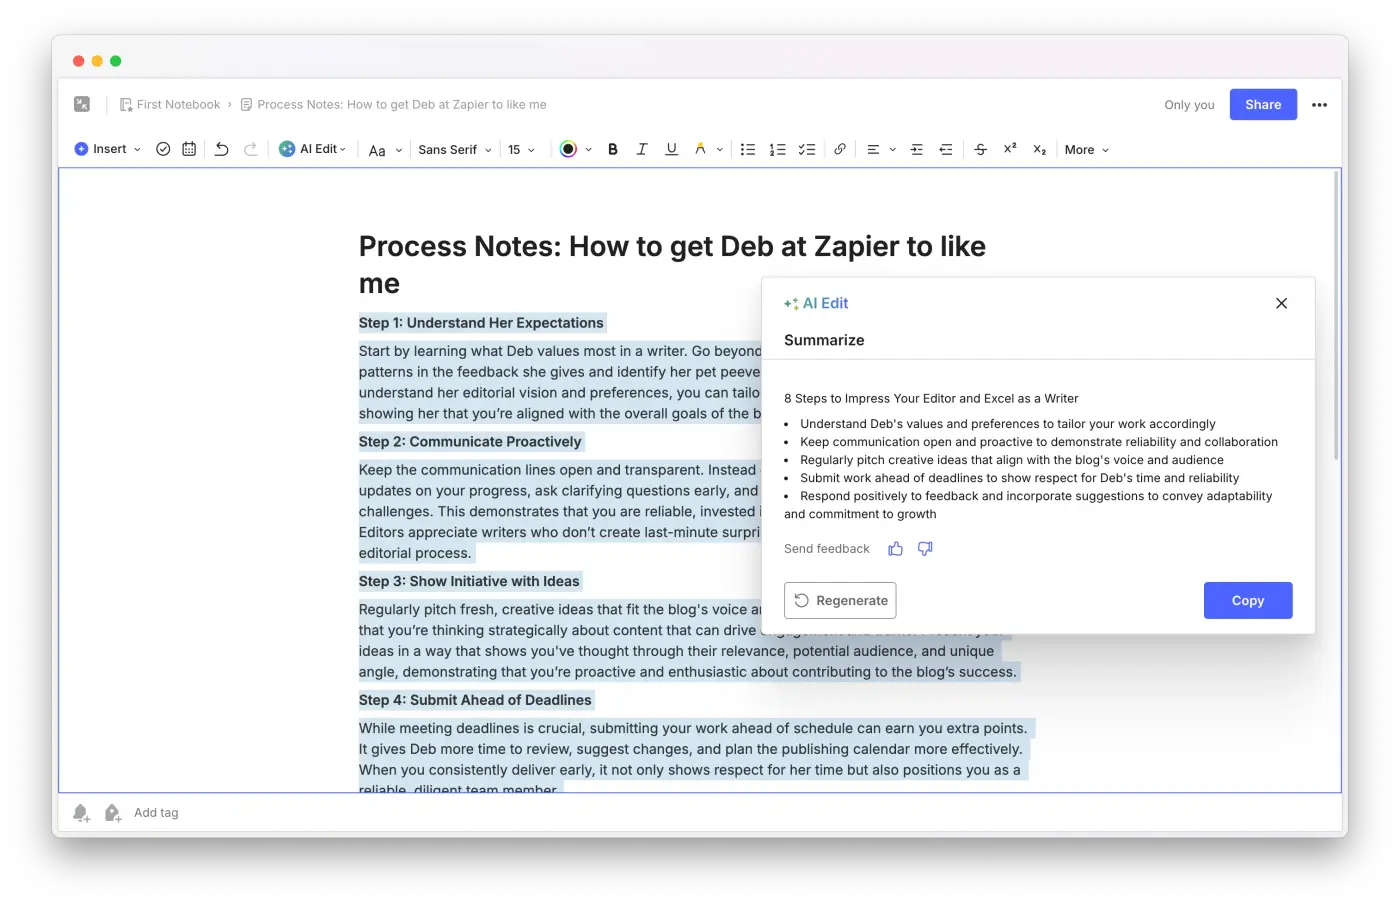Open the Insert dropdown menu

[x=108, y=149]
